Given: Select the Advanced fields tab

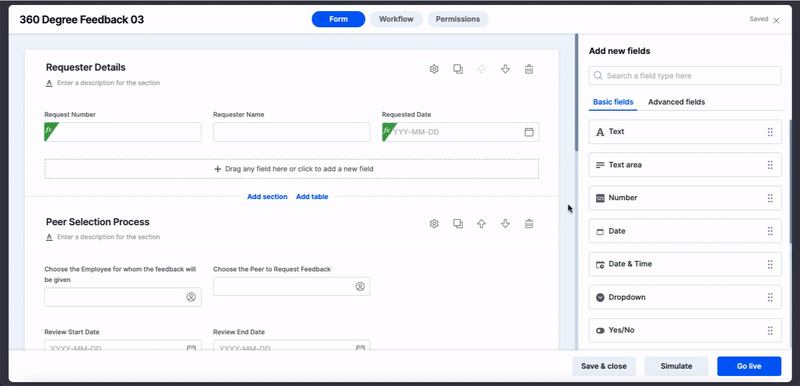Looking at the screenshot, I should tap(677, 102).
